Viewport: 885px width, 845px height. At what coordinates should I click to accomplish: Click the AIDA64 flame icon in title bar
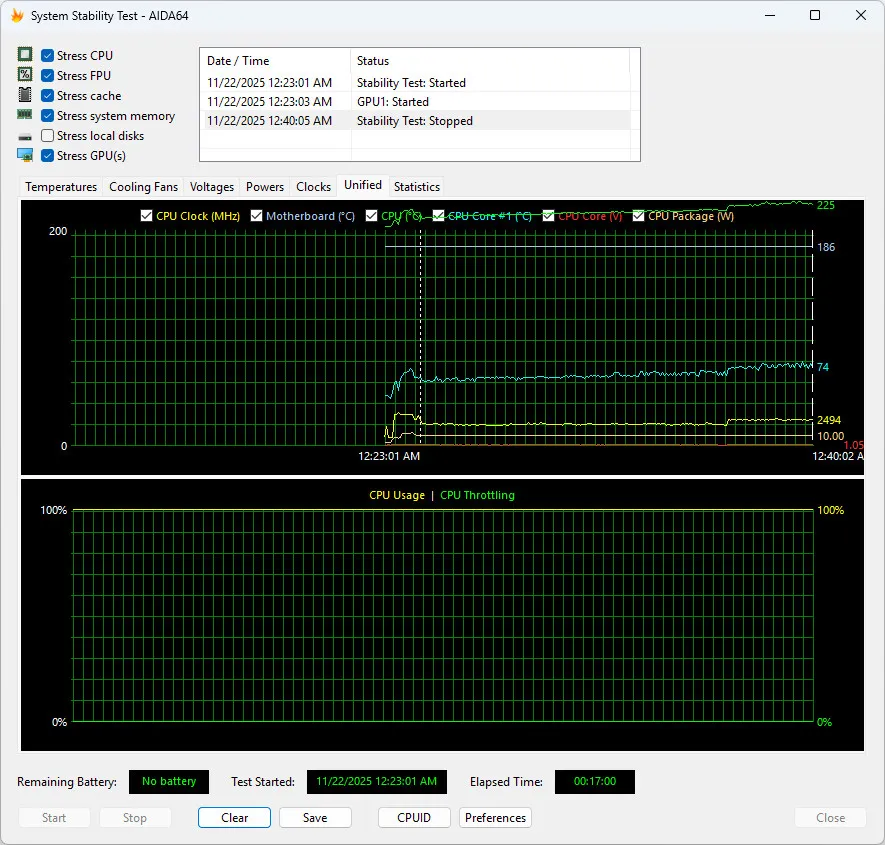(17, 16)
